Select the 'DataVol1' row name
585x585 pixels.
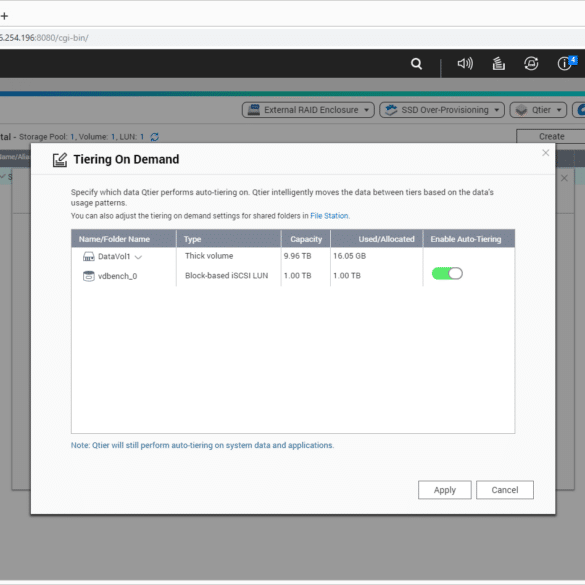[x=114, y=257]
